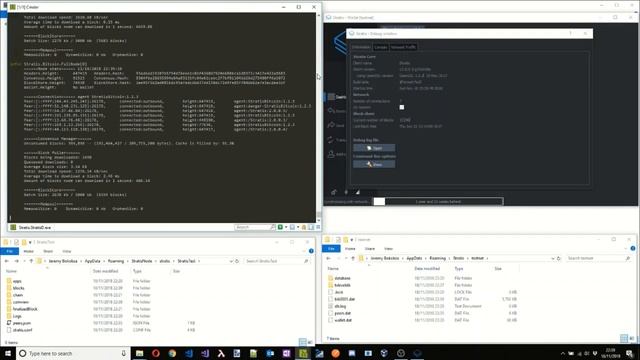Click the sync progress bar in Stratis wallet
640x360 pixels.
pyautogui.click(x=438, y=202)
